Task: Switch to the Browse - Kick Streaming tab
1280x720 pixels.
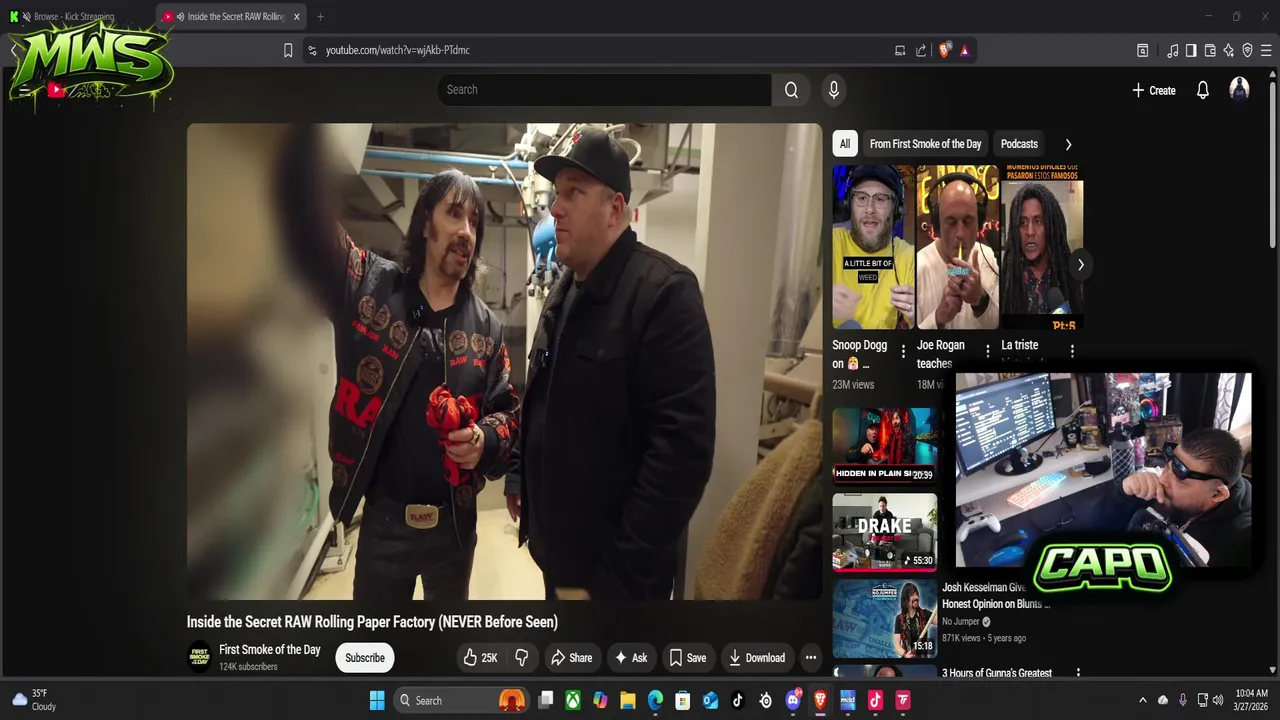Action: click(x=74, y=17)
